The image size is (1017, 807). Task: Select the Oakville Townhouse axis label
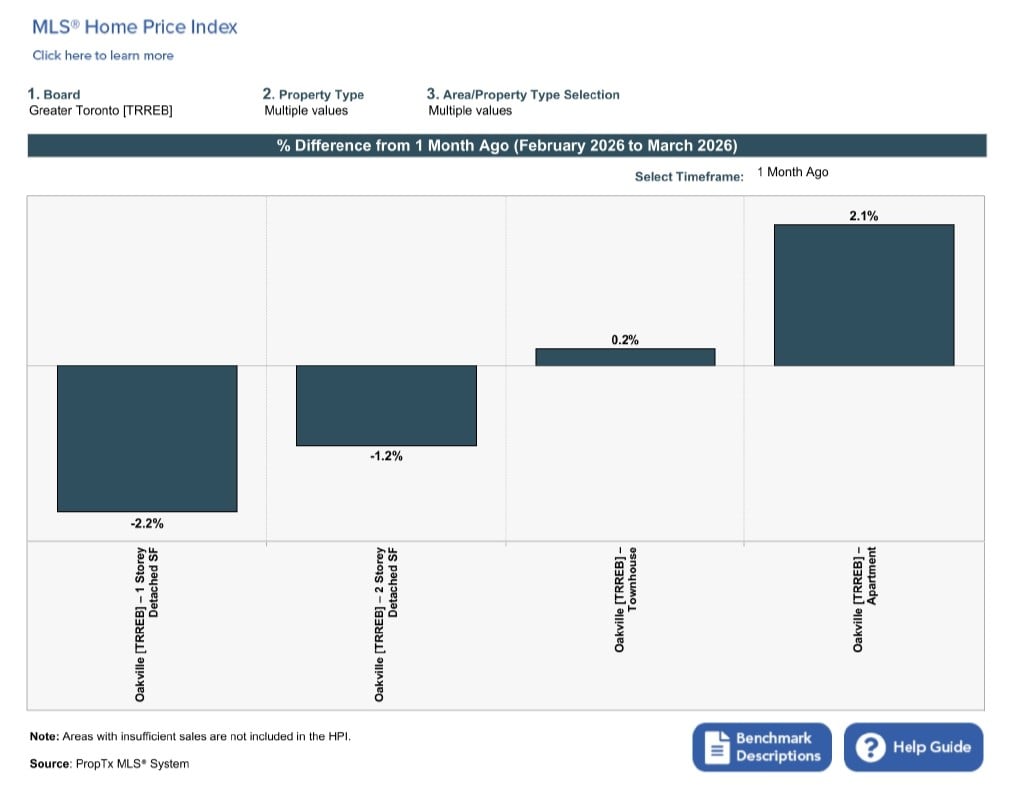coord(626,600)
